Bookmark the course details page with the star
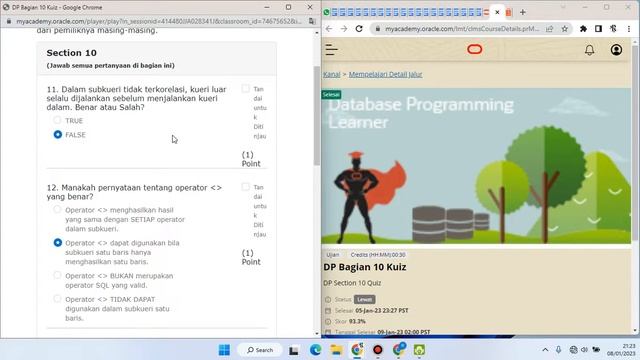This screenshot has width=640, height=360. [x=564, y=29]
